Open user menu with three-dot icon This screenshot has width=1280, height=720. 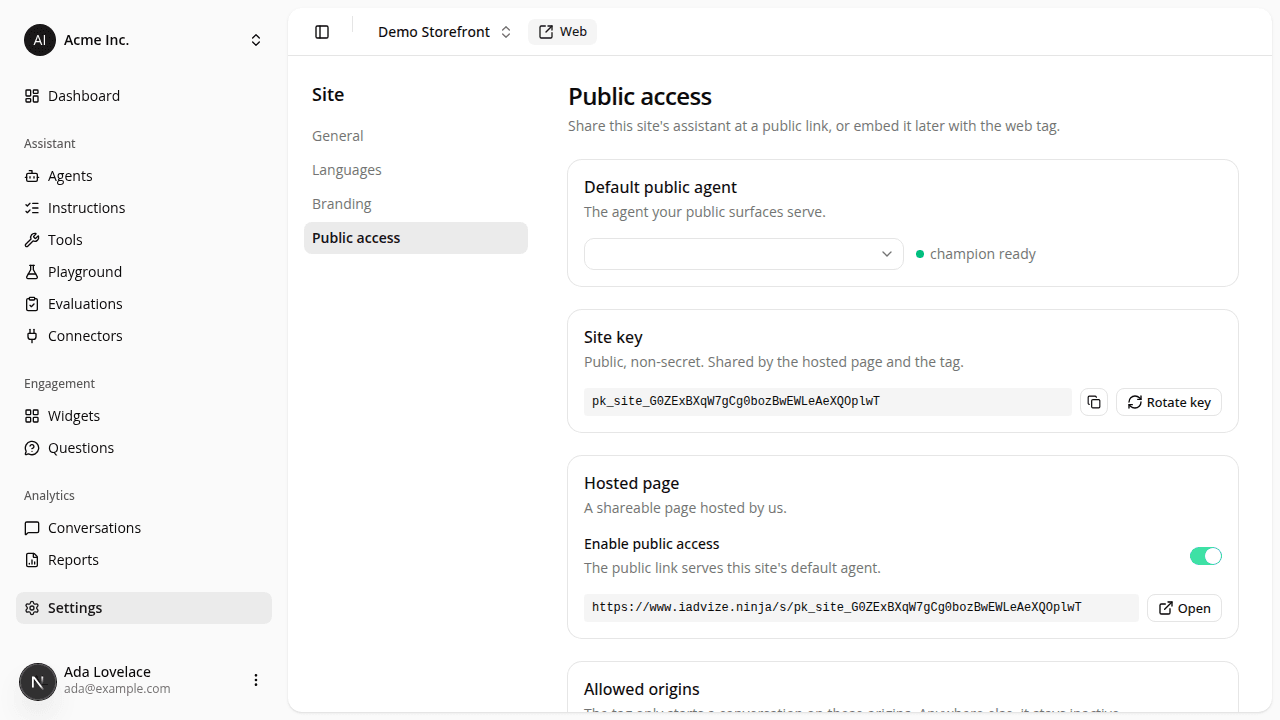pyautogui.click(x=256, y=680)
